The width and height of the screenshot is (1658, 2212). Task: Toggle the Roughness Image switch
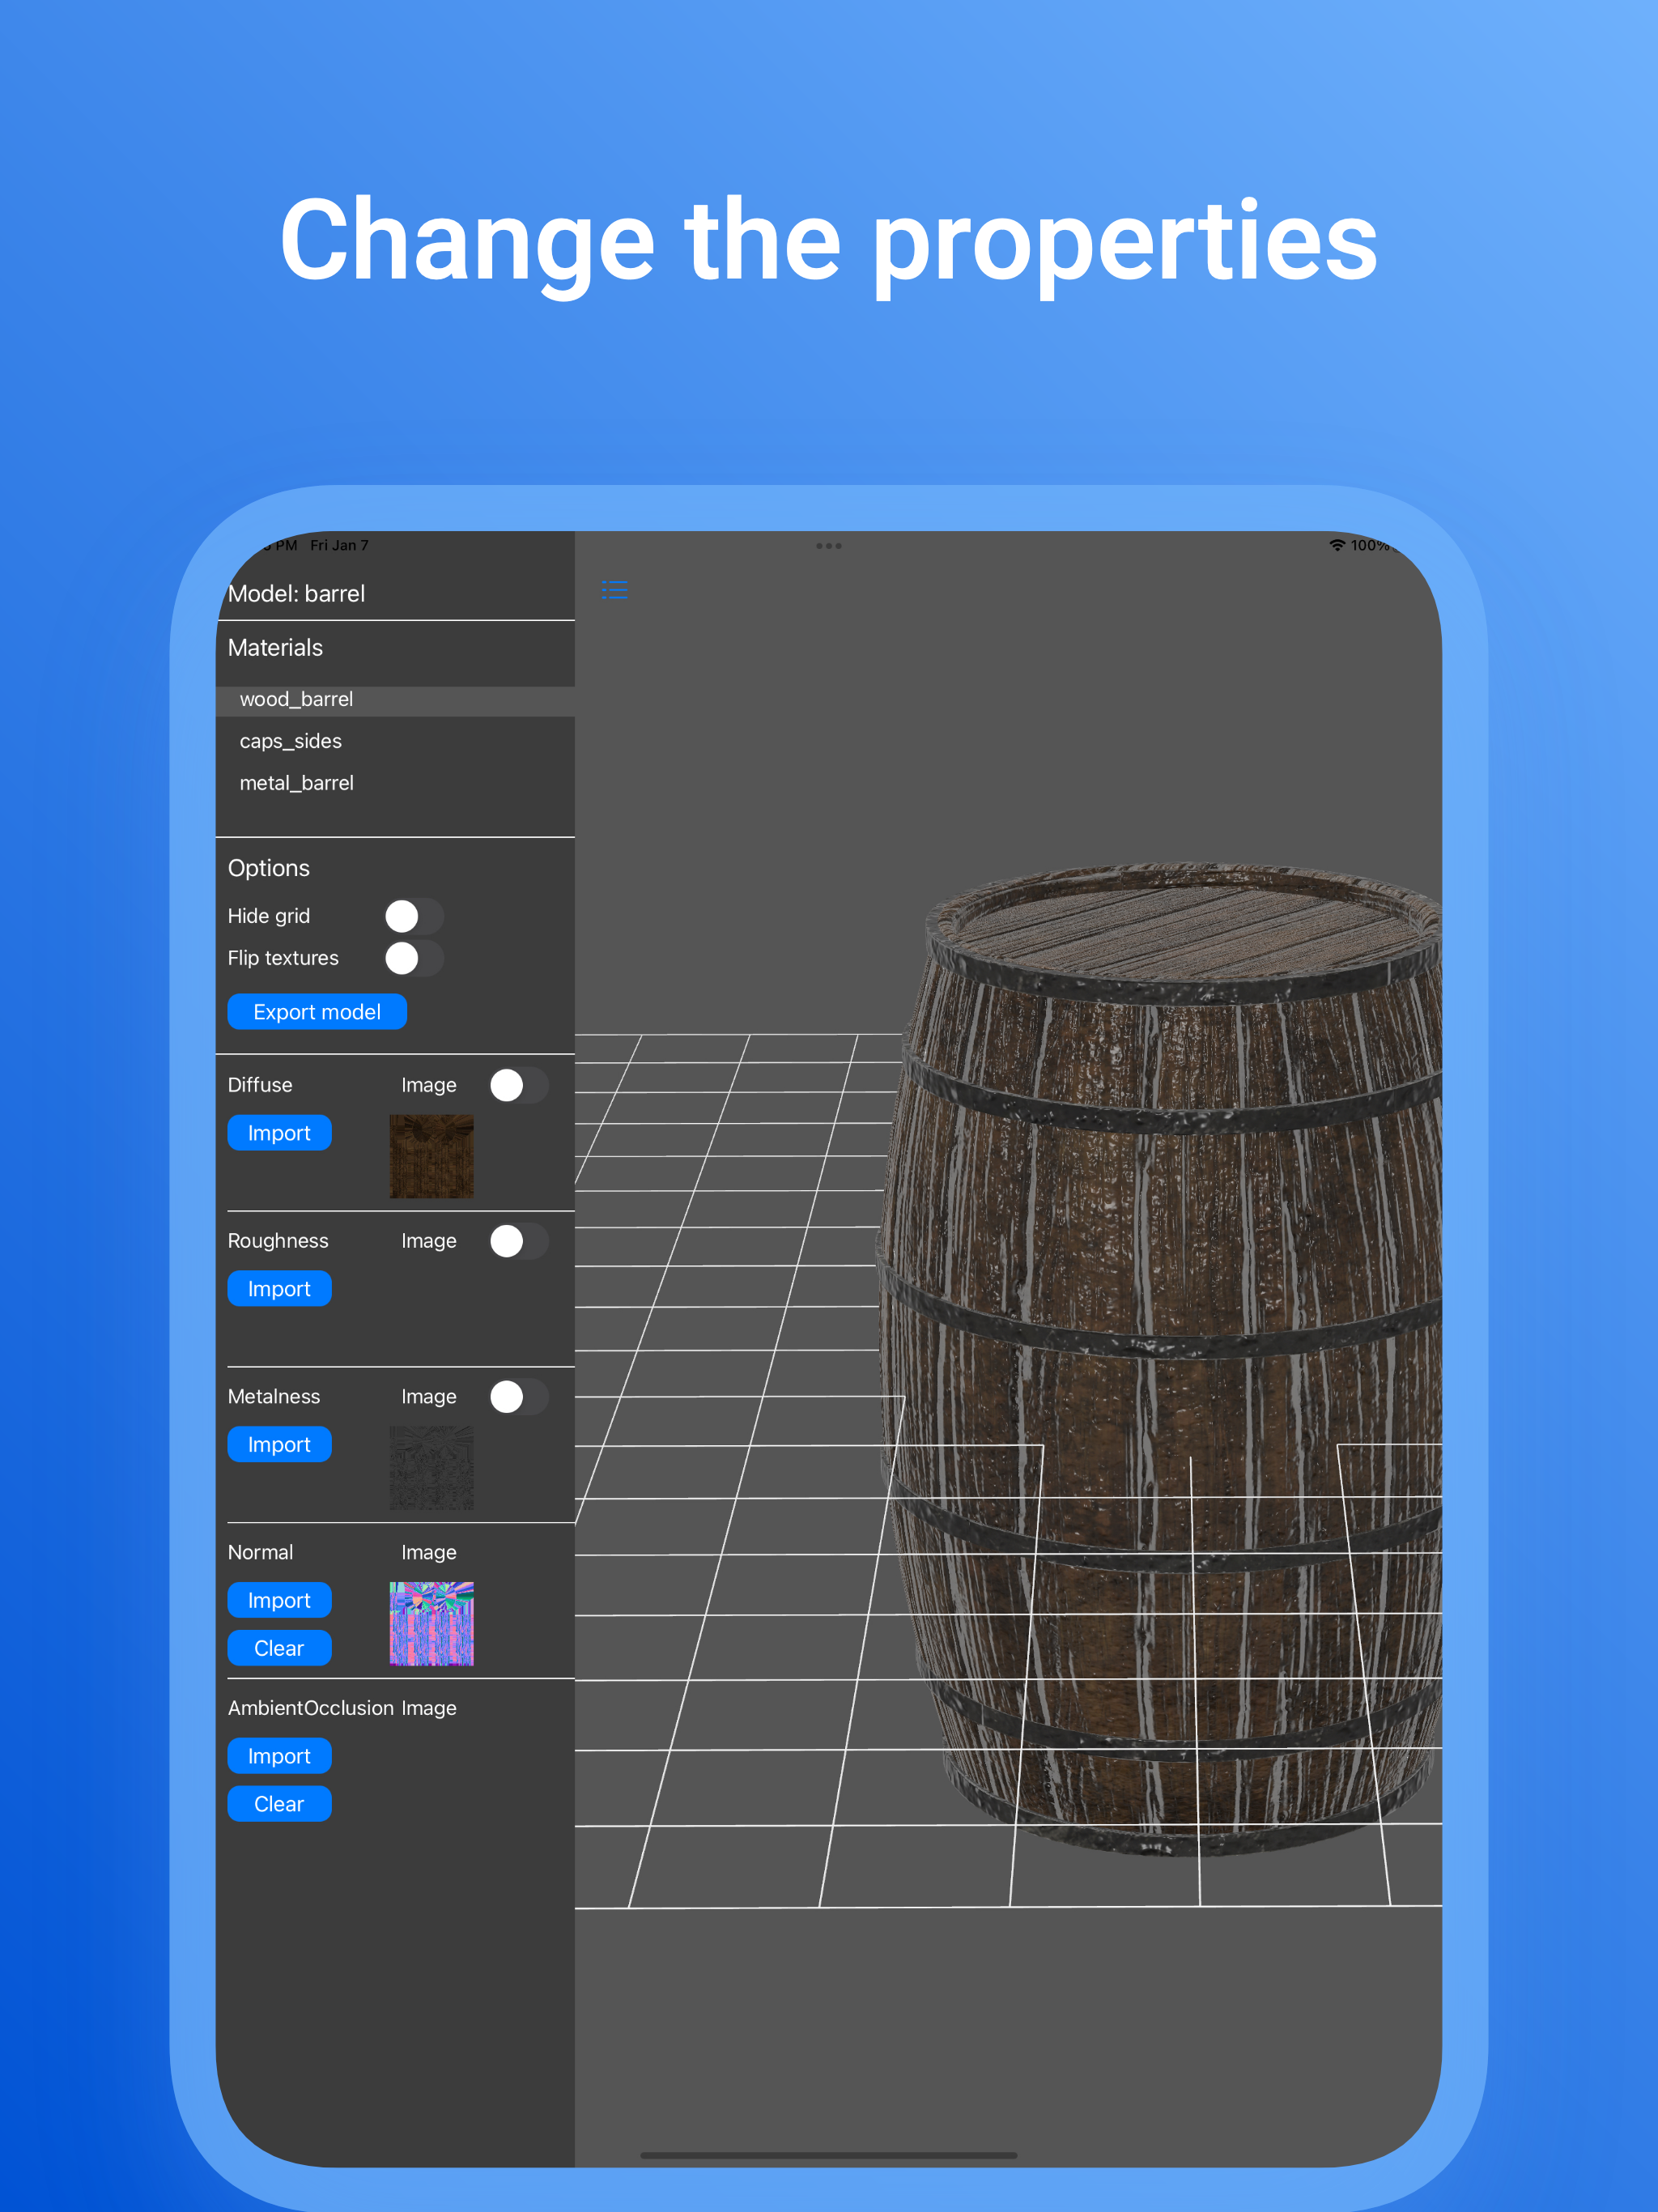click(x=518, y=1241)
